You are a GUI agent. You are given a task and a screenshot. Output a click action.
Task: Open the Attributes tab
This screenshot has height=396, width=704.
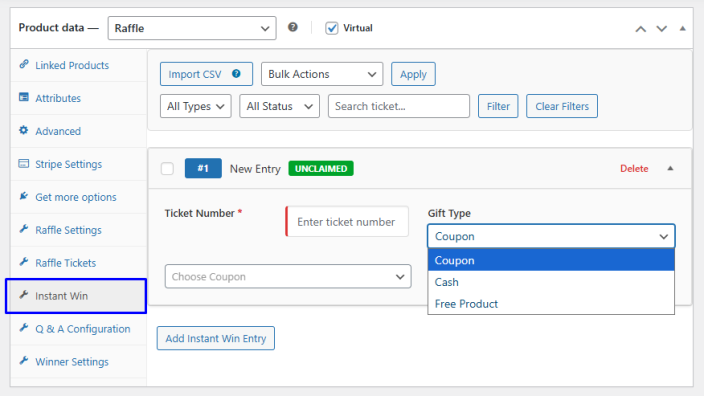[79, 98]
